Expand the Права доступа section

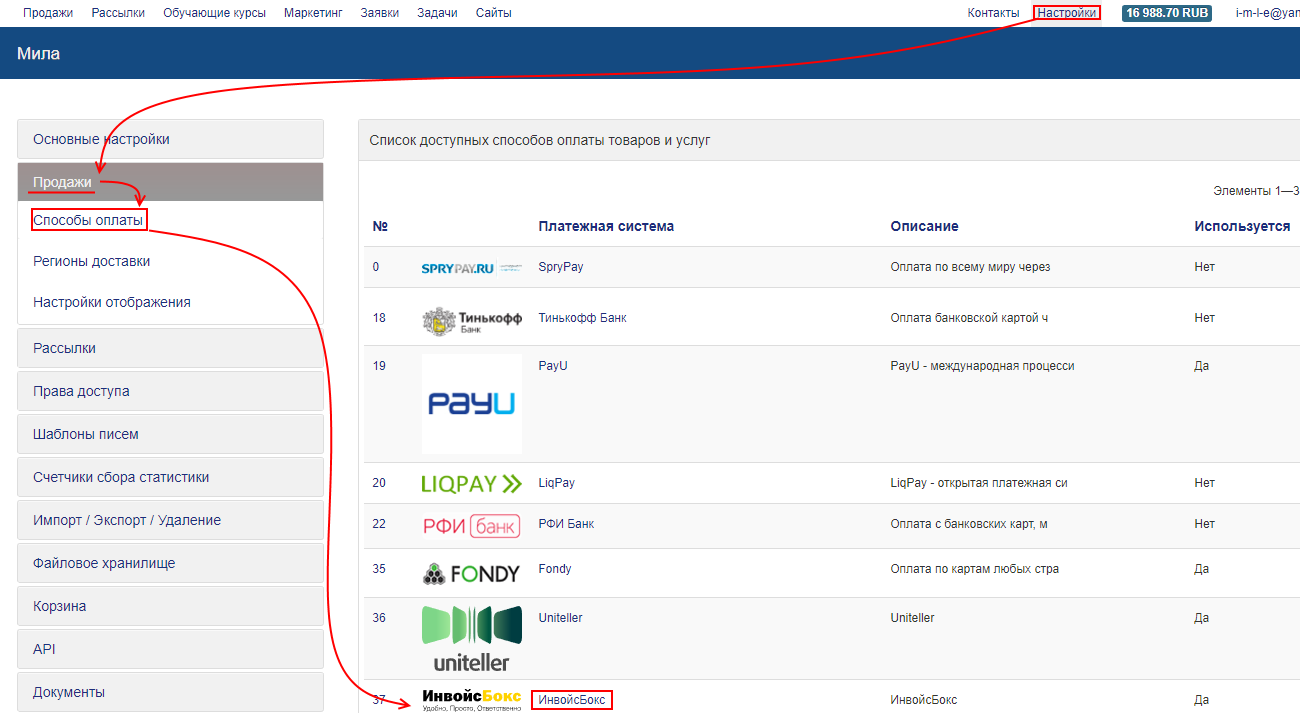point(170,391)
